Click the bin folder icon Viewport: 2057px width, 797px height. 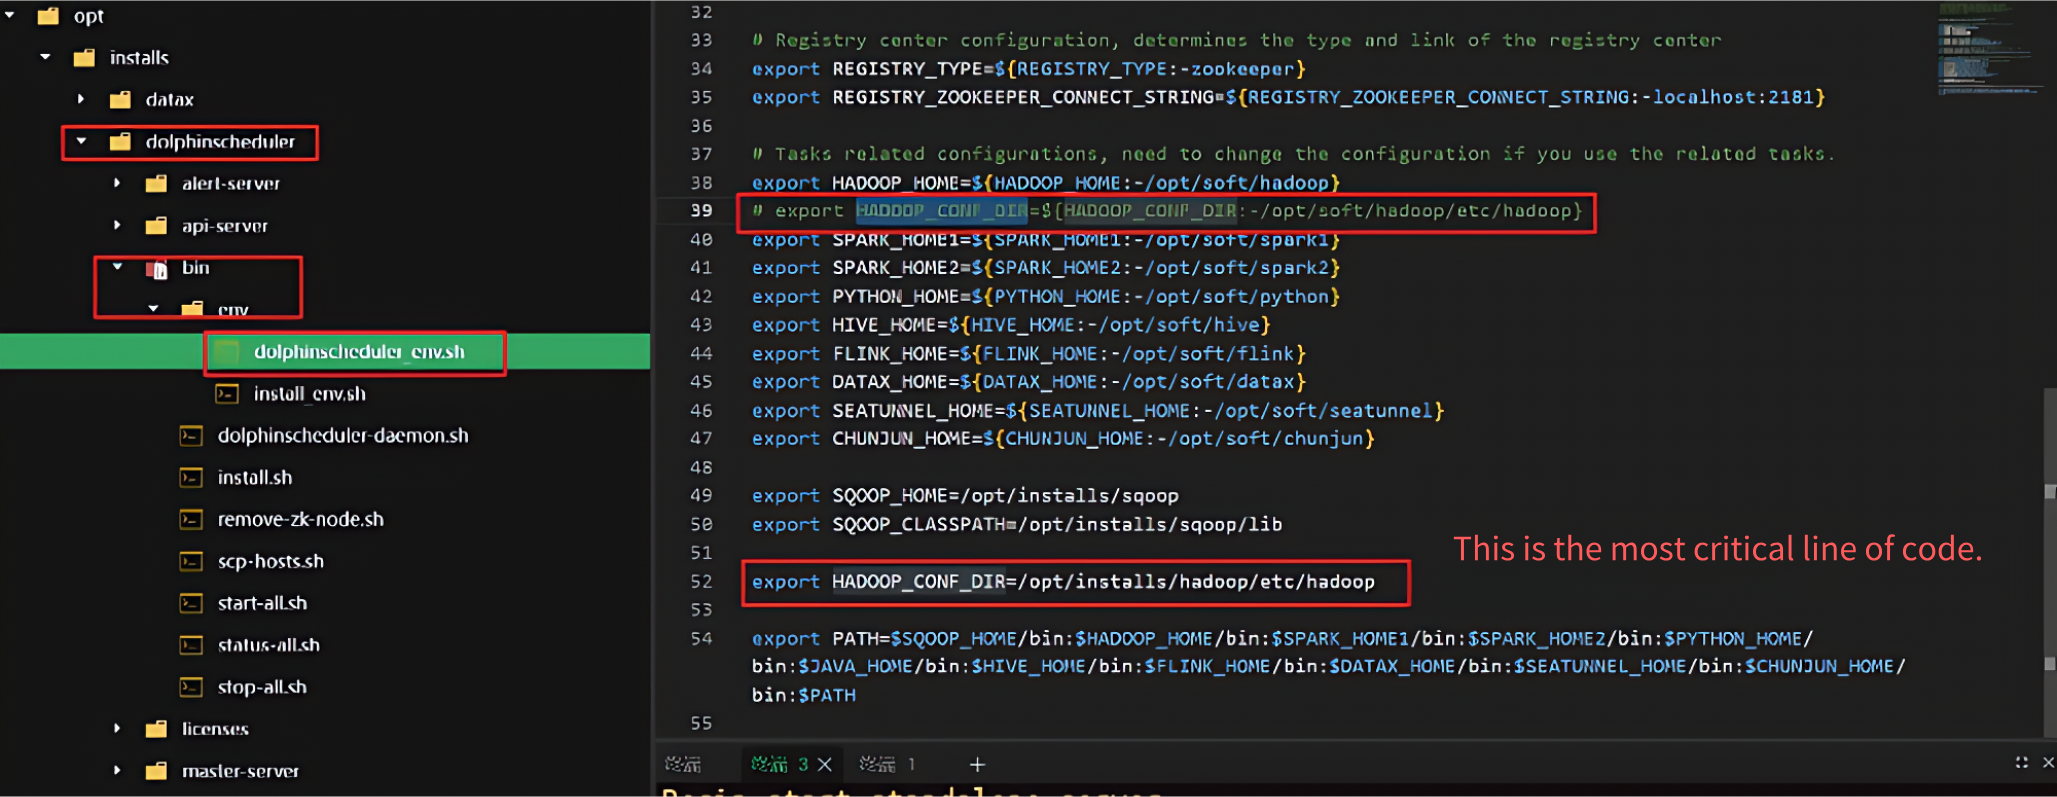point(156,268)
